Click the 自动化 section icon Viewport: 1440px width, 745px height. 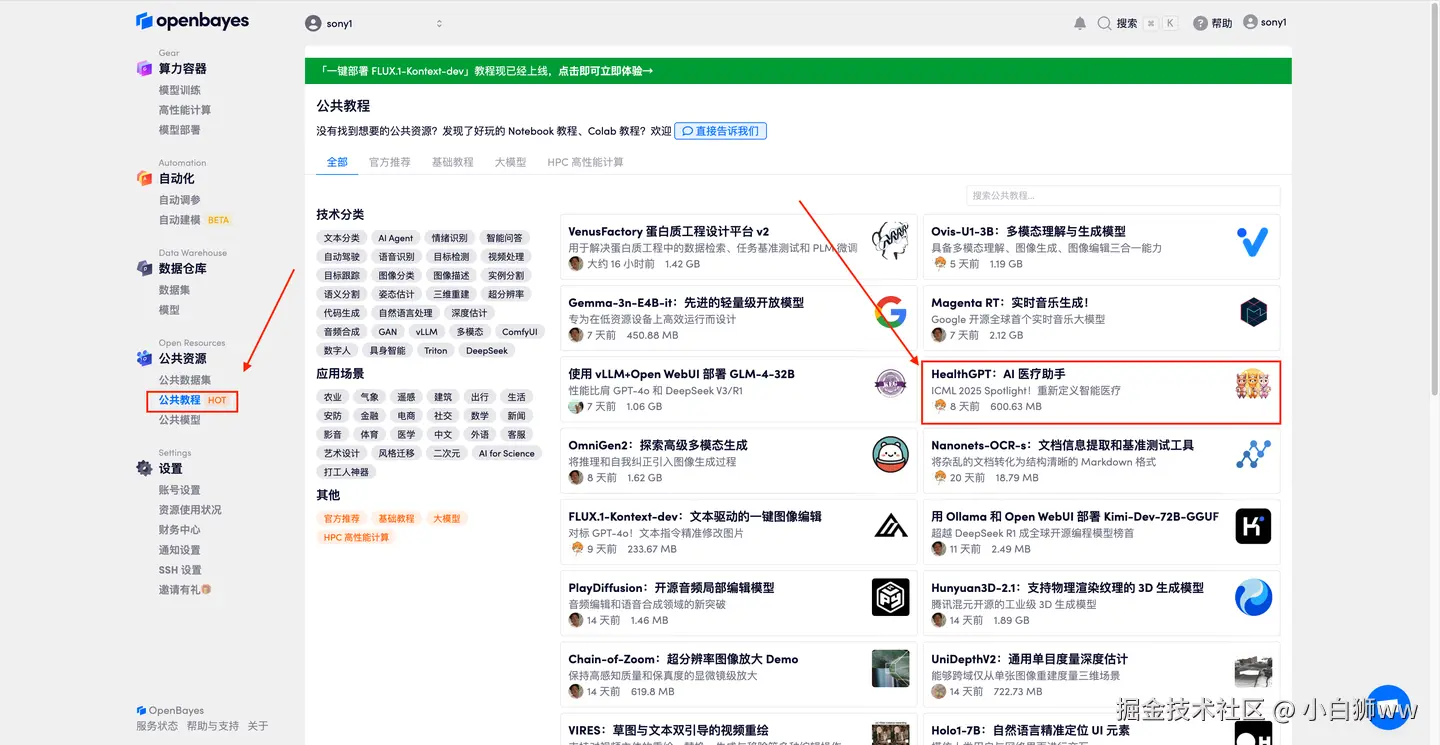tap(145, 178)
